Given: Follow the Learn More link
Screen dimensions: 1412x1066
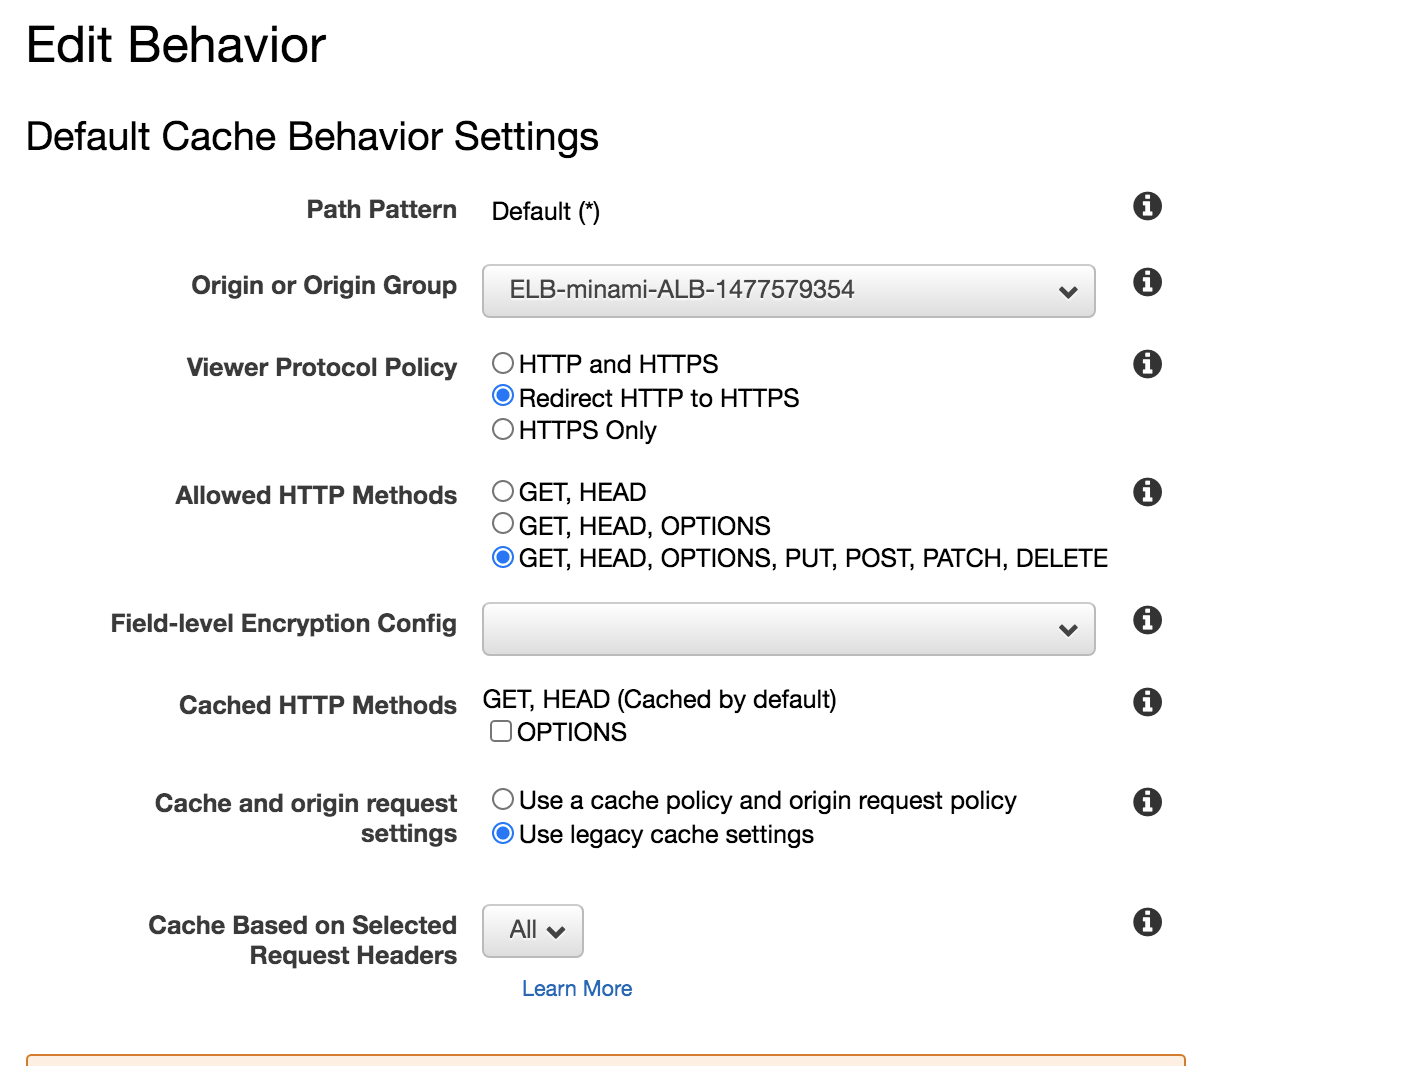Looking at the screenshot, I should tap(577, 988).
